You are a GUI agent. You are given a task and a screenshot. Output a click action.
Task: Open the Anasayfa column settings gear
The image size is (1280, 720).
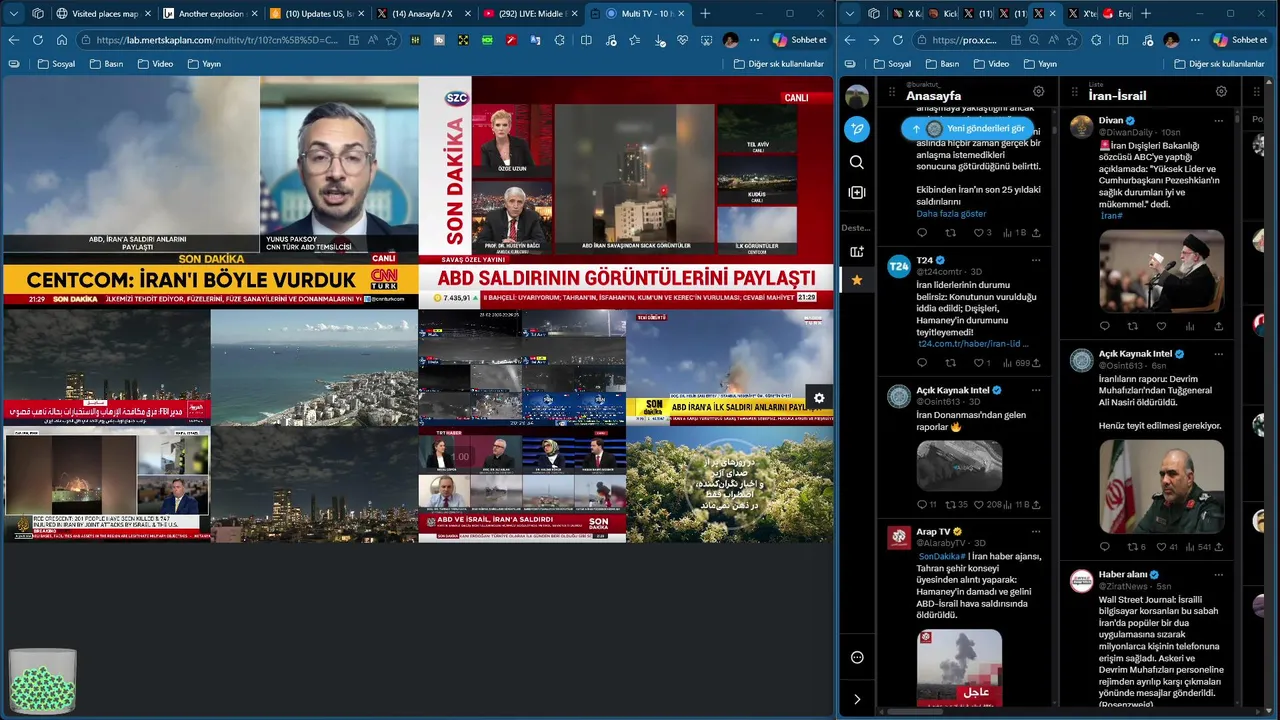pyautogui.click(x=1039, y=92)
